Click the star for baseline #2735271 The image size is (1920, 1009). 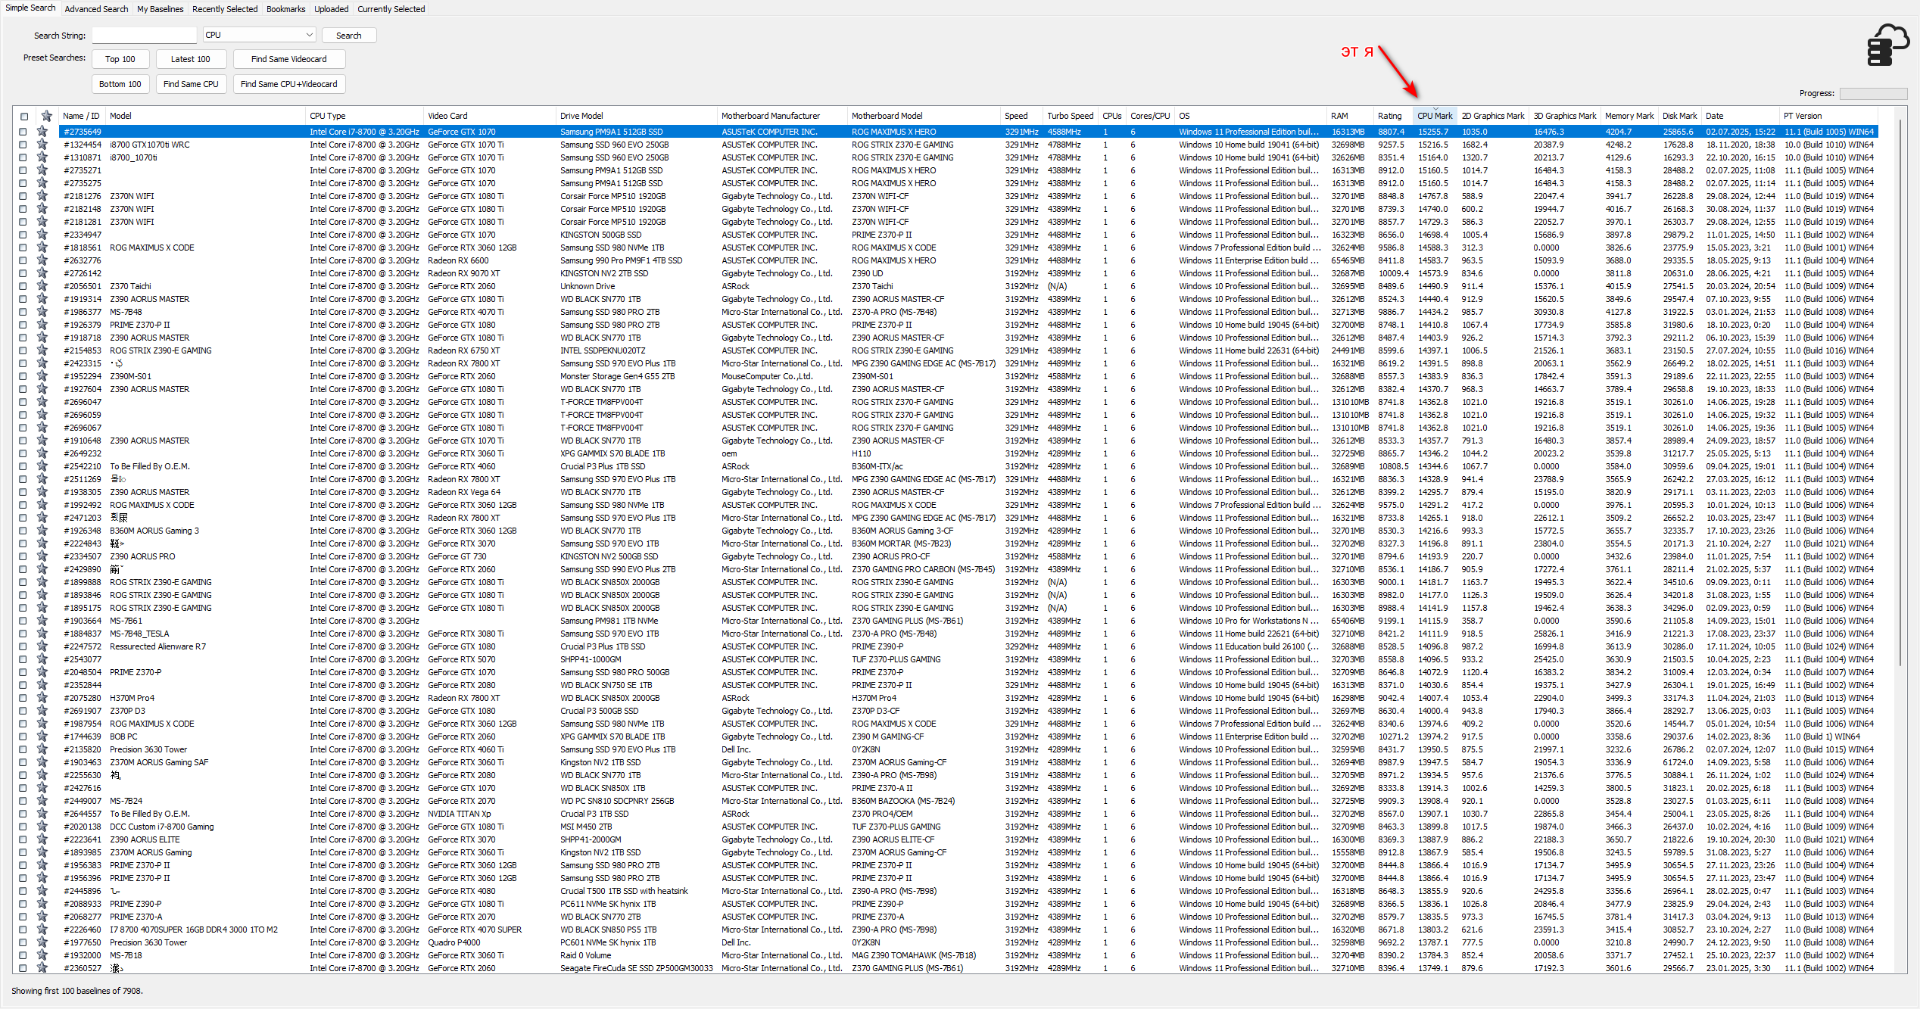tap(43, 170)
